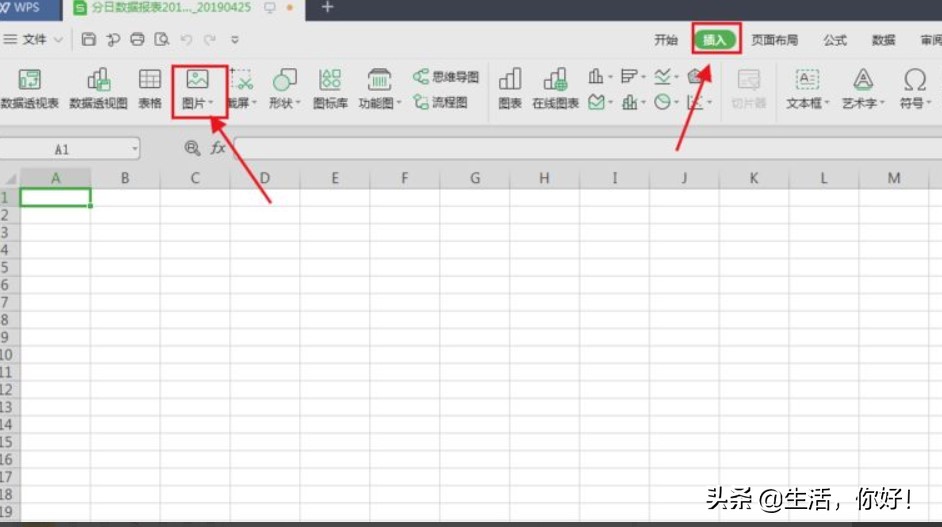Screen dimensions: 942x527
Task: Open the 文件 menu dropdown arrow
Action: coord(58,40)
